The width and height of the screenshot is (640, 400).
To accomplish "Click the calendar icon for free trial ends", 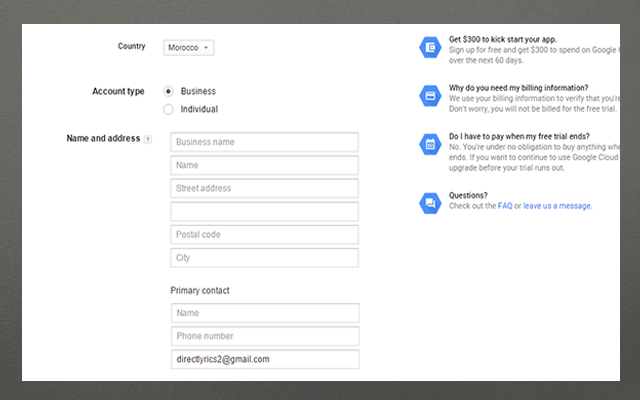I will (x=430, y=144).
